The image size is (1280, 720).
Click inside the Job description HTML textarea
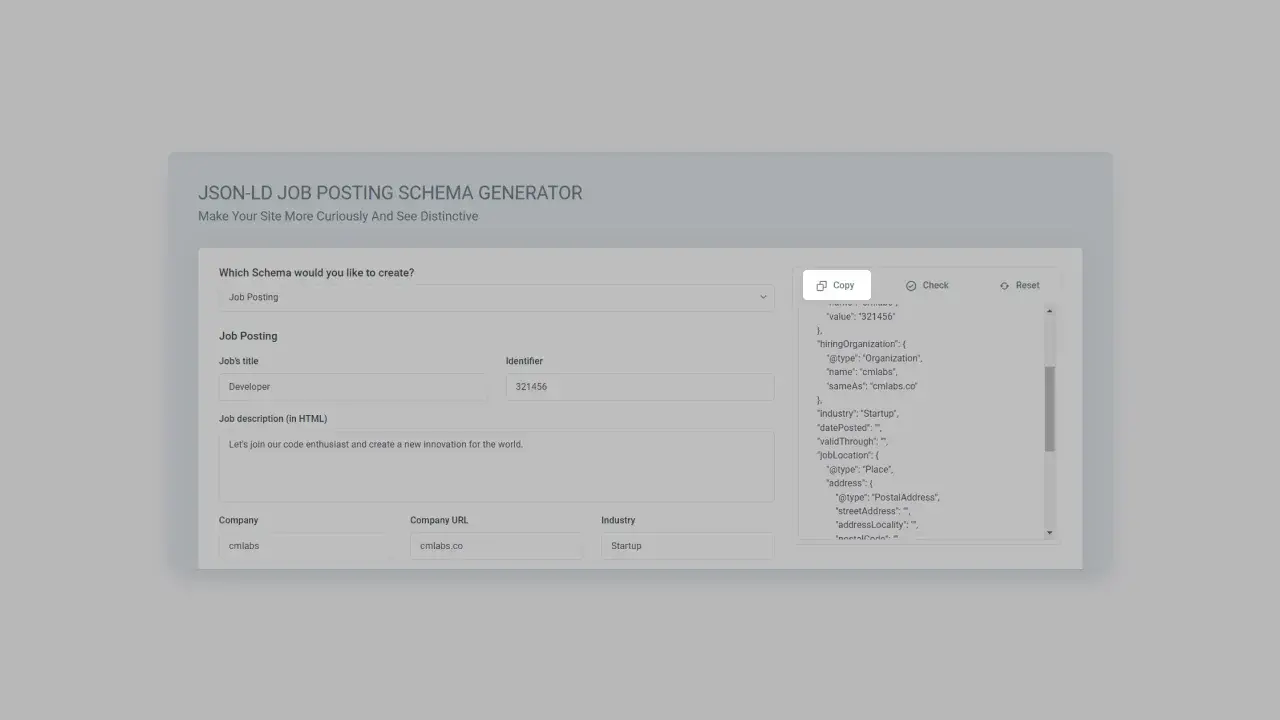click(x=496, y=465)
